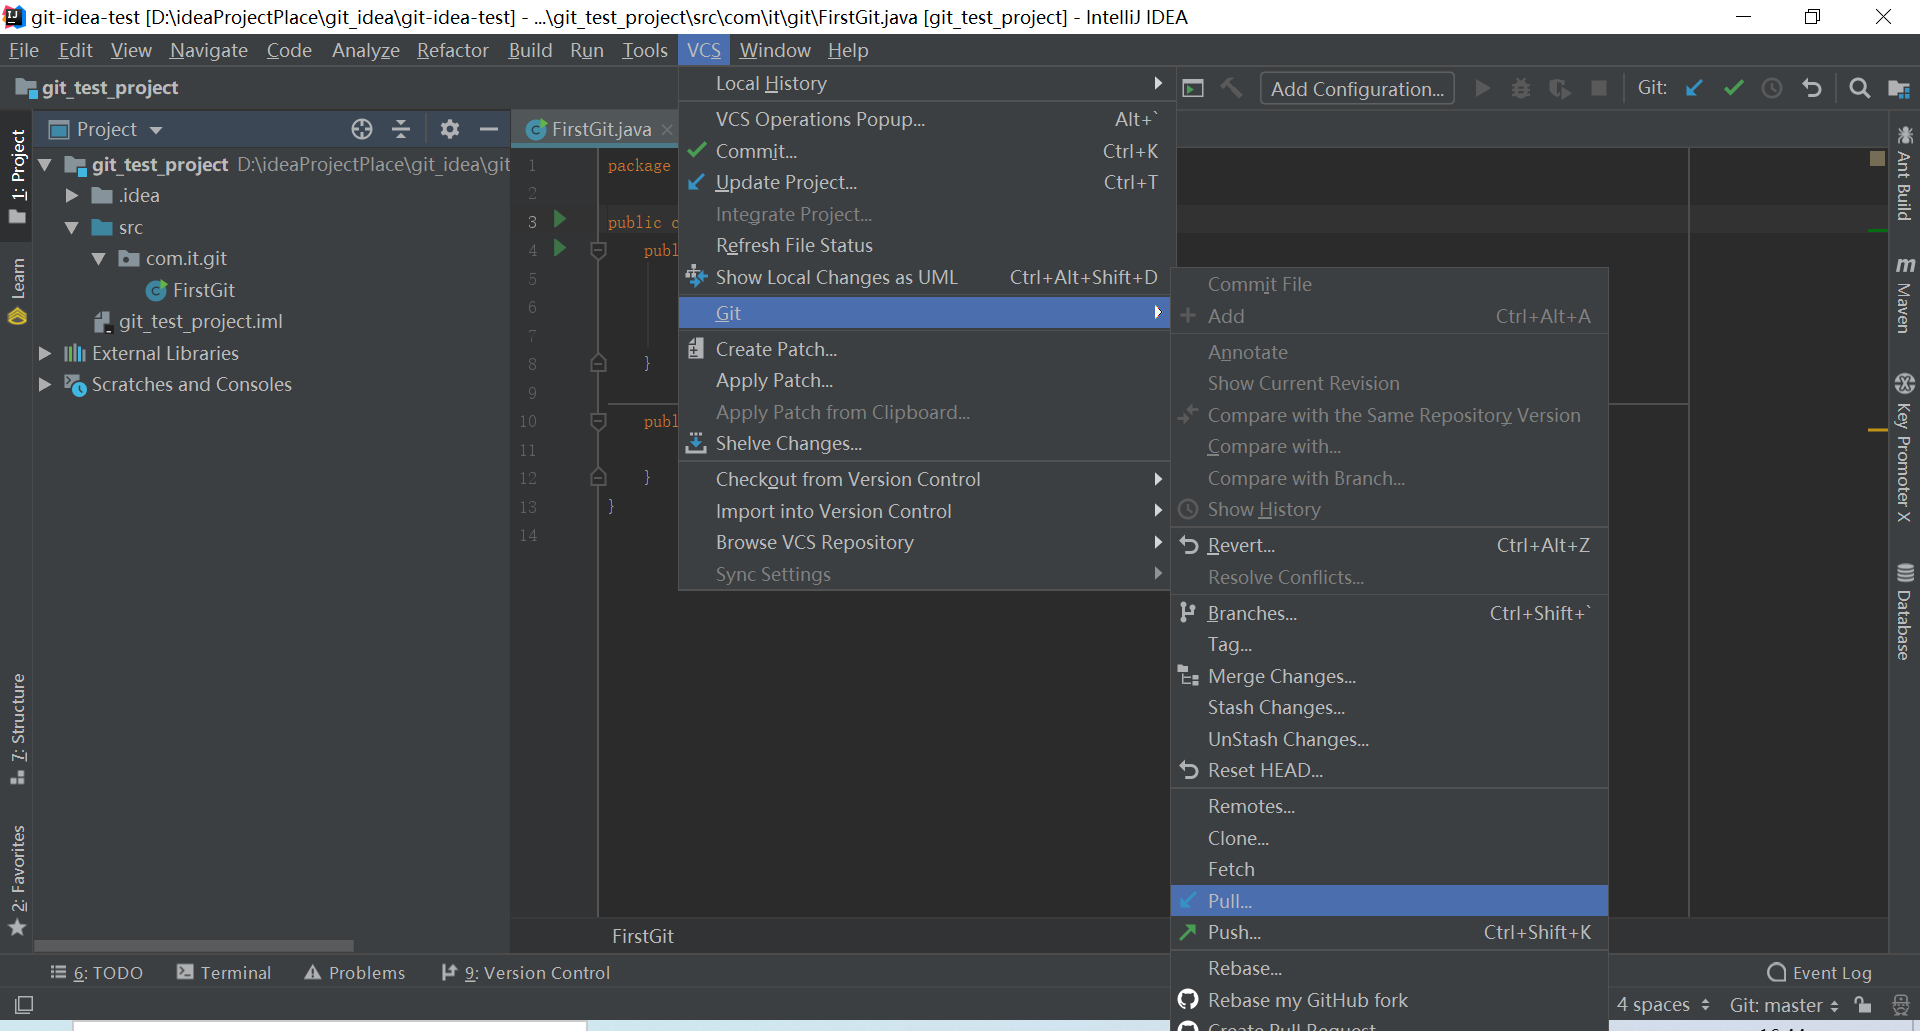1920x1031 pixels.
Task: Click the Stop square icon in toolbar
Action: 1599,88
